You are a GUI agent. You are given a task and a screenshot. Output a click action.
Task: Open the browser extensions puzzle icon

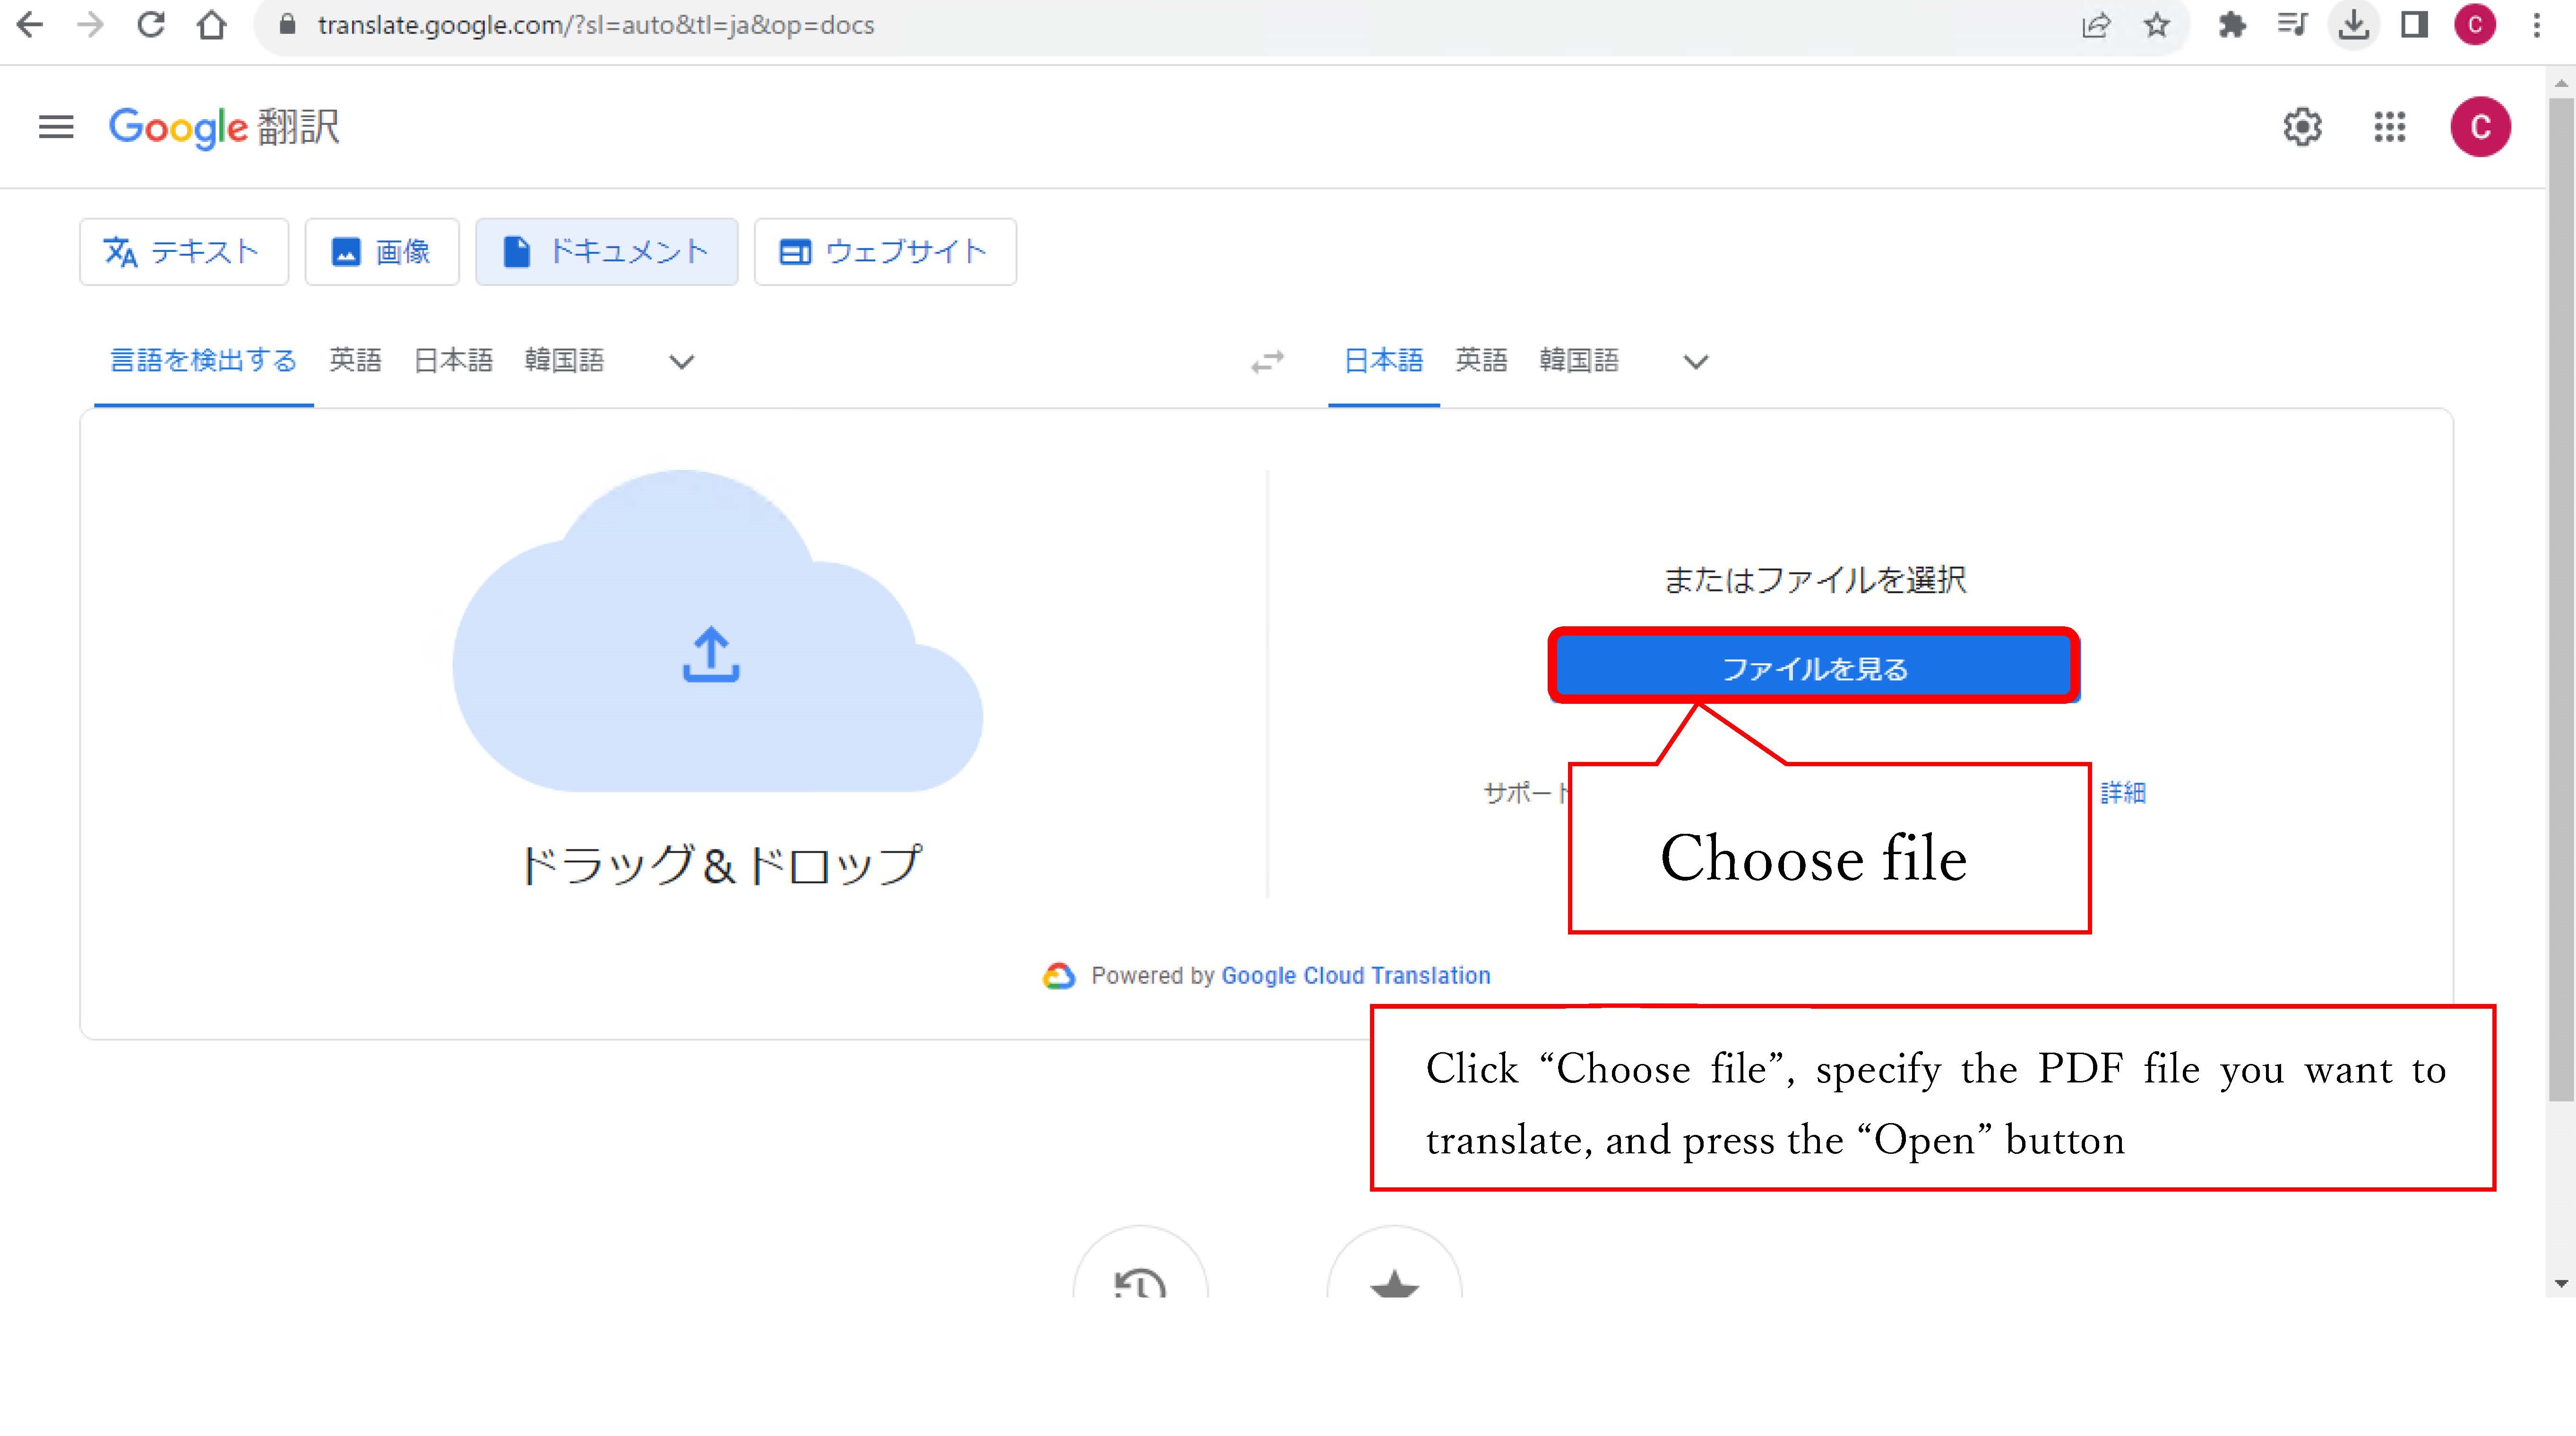[2232, 25]
